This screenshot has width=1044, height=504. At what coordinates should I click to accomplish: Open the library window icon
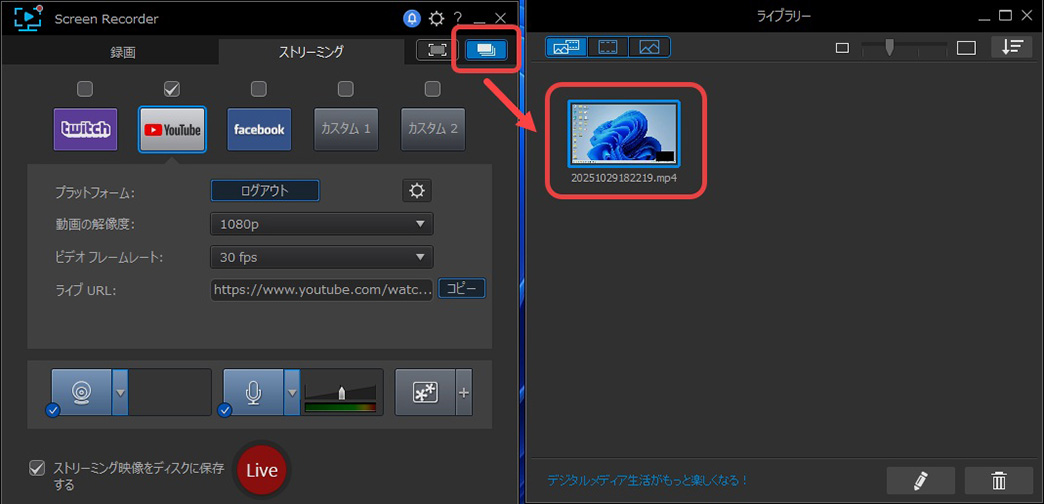tap(487, 50)
